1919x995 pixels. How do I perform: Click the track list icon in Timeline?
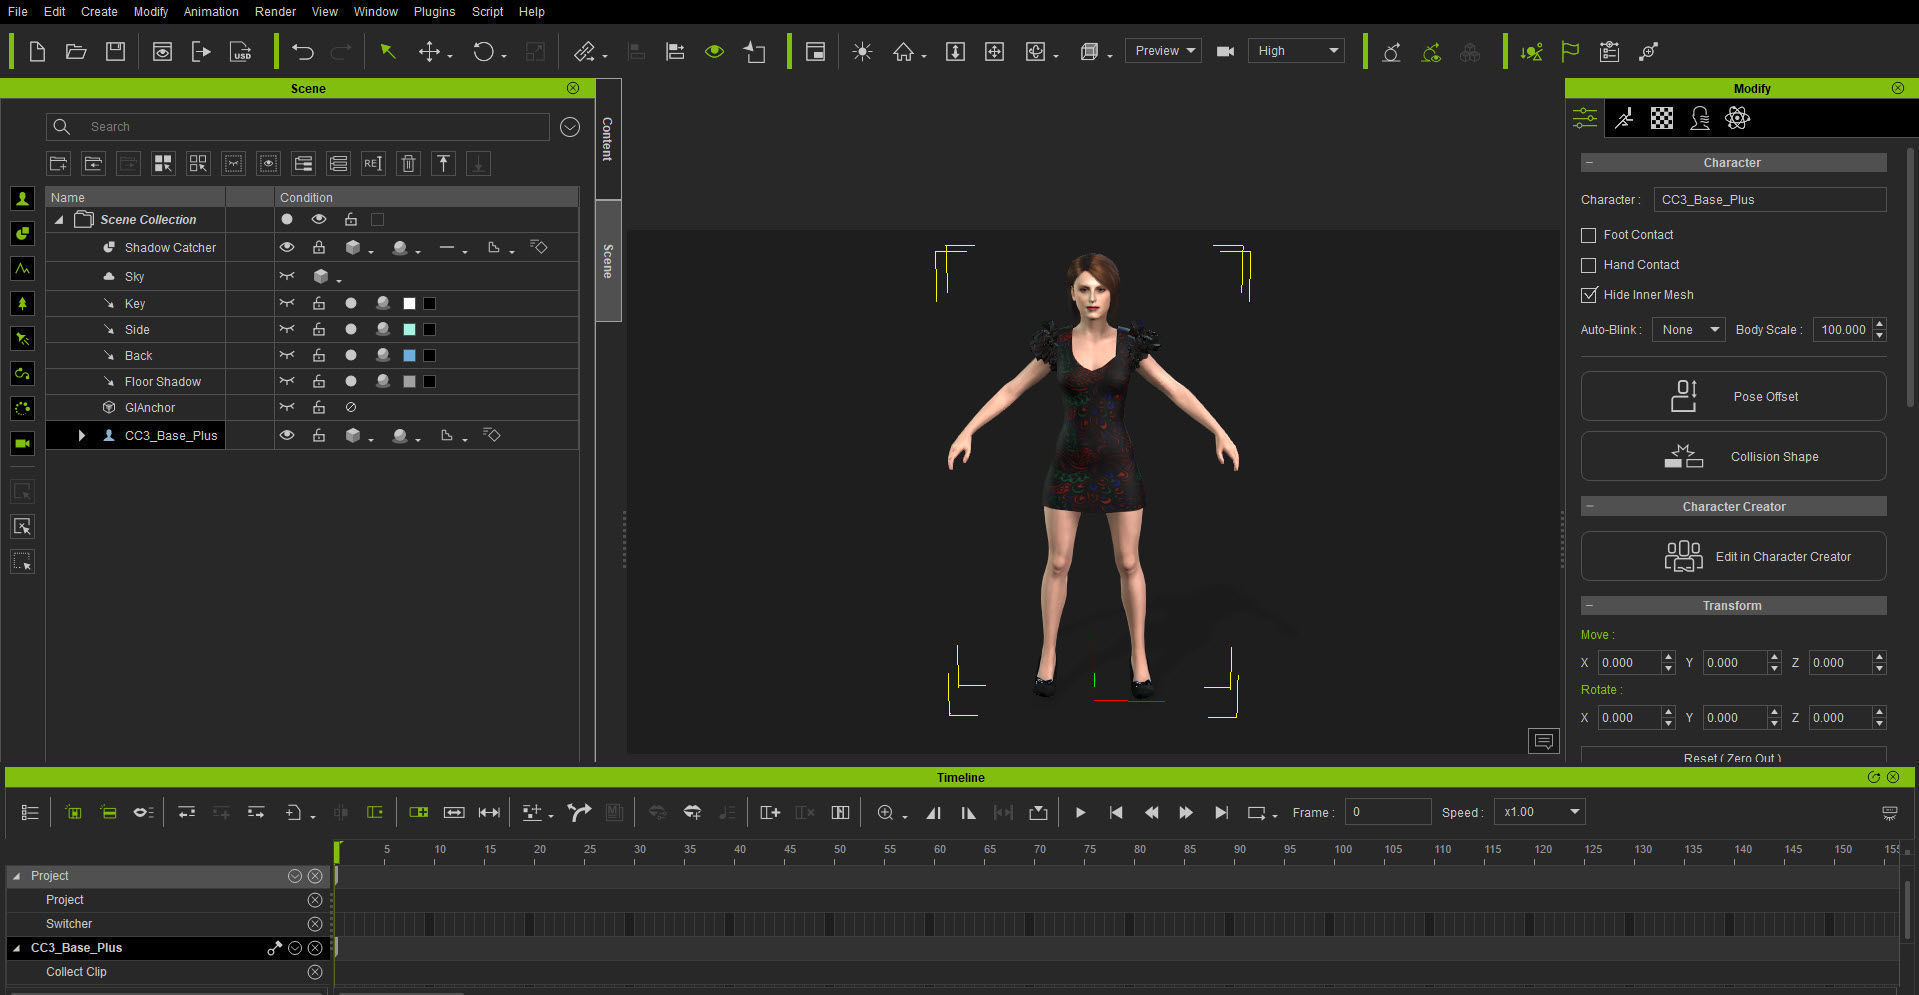[x=30, y=813]
